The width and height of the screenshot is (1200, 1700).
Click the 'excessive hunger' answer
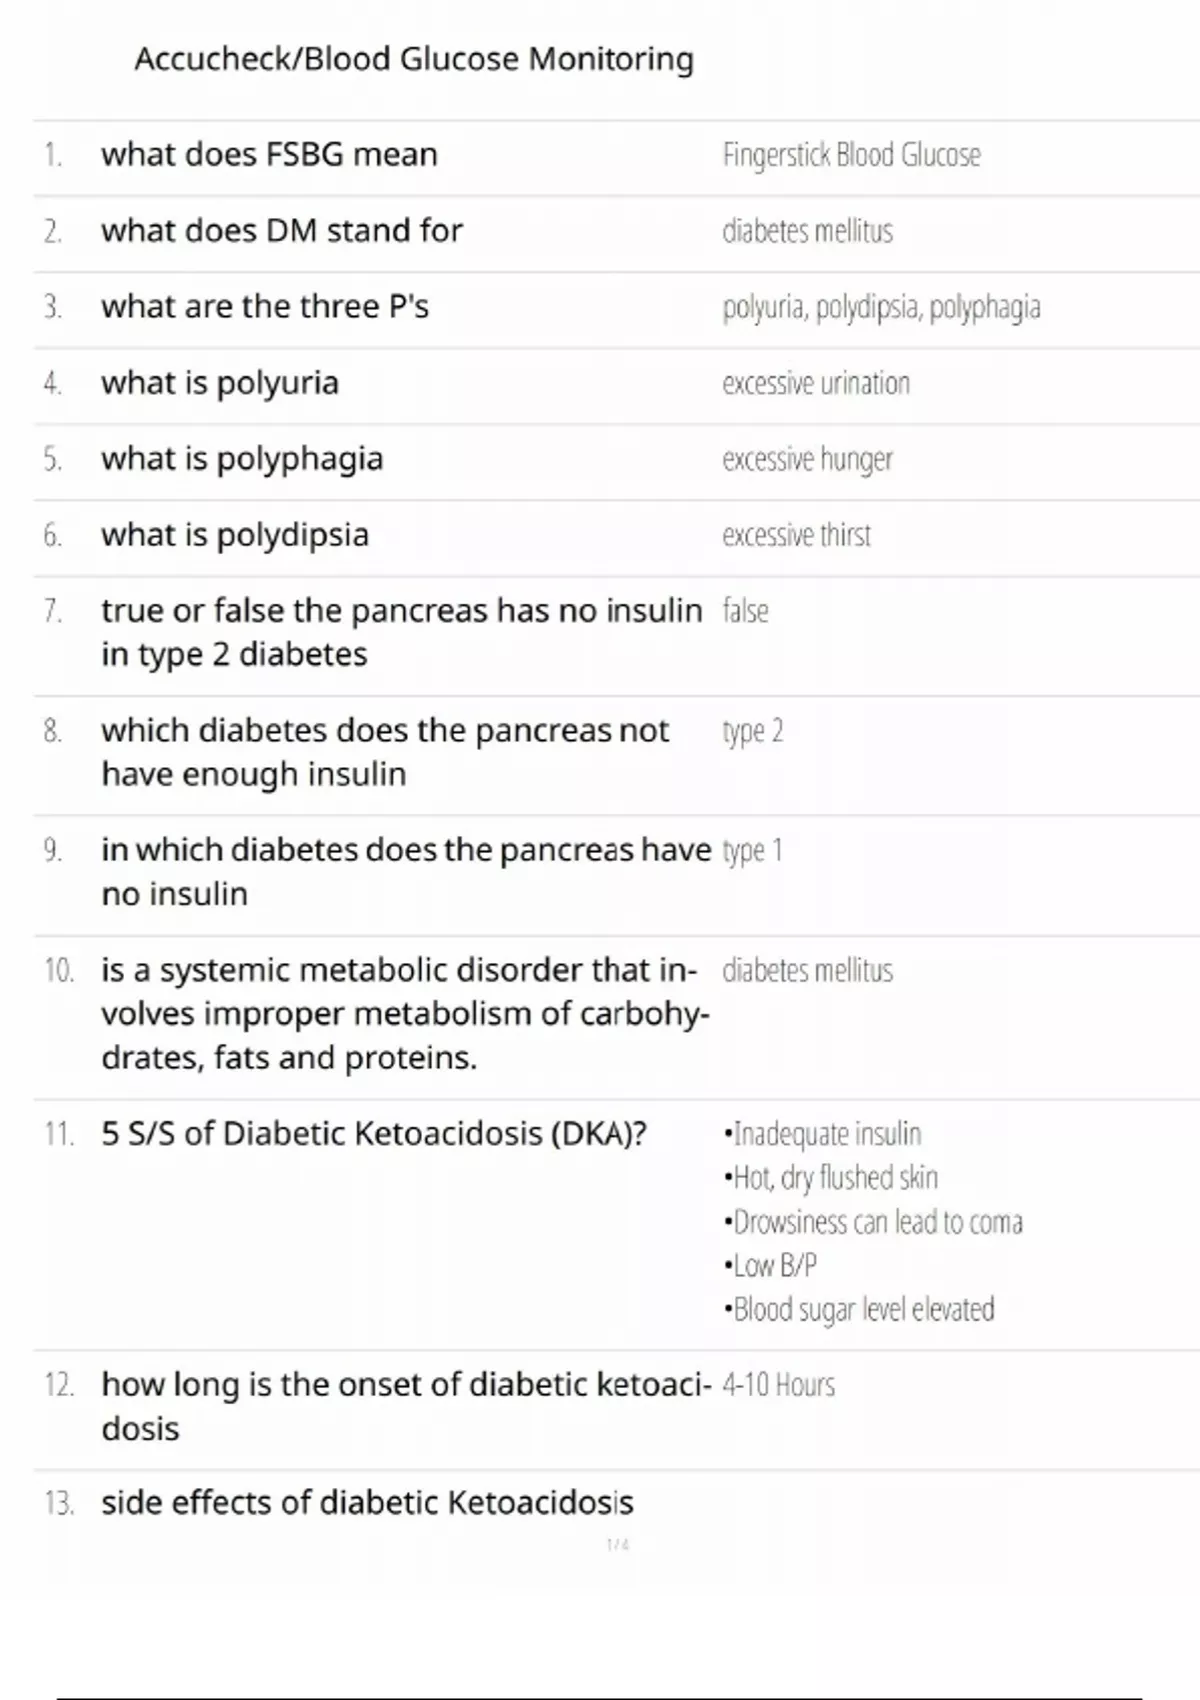point(807,459)
